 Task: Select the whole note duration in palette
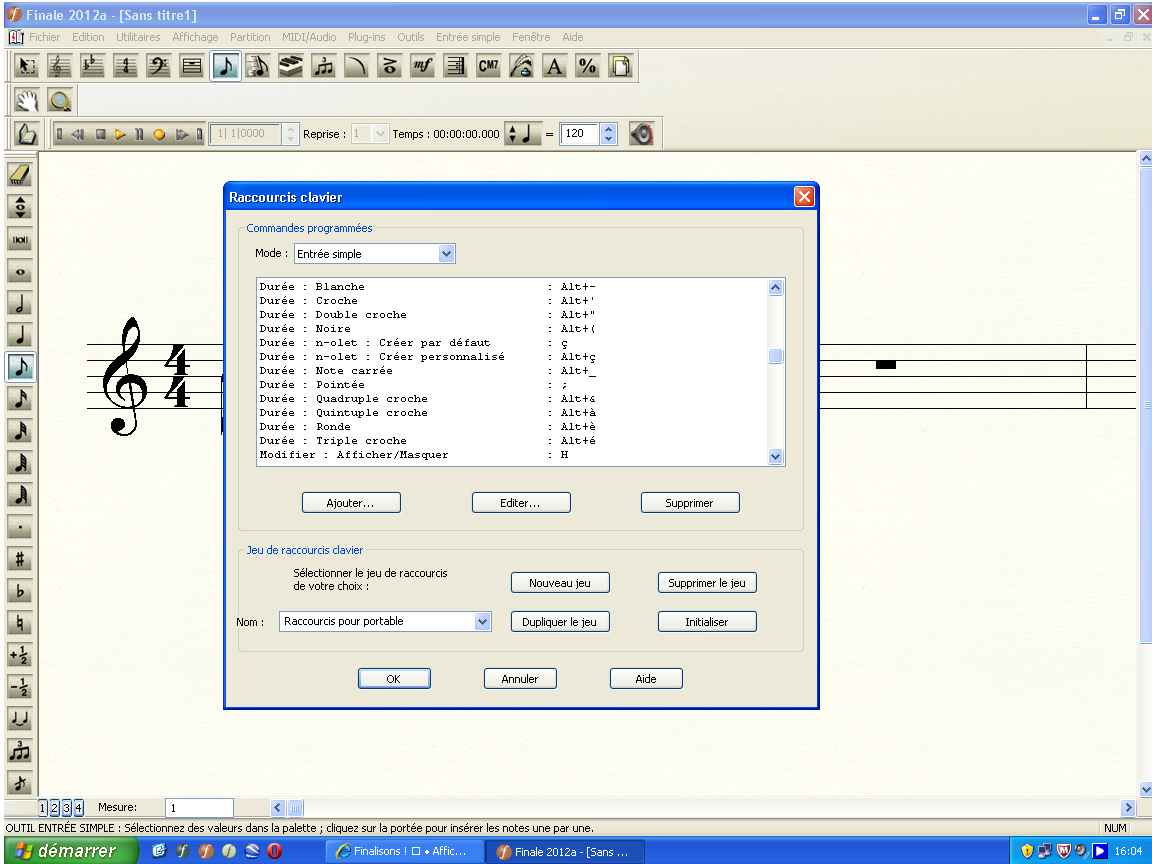click(20, 272)
